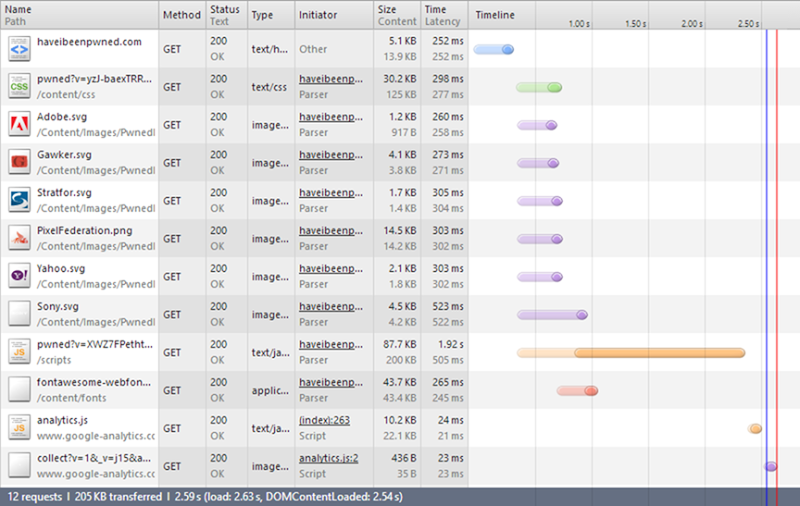Click the blue timeline bar for haveibeenpwned.com
Viewport: 800px width, 506px height.
click(x=493, y=49)
